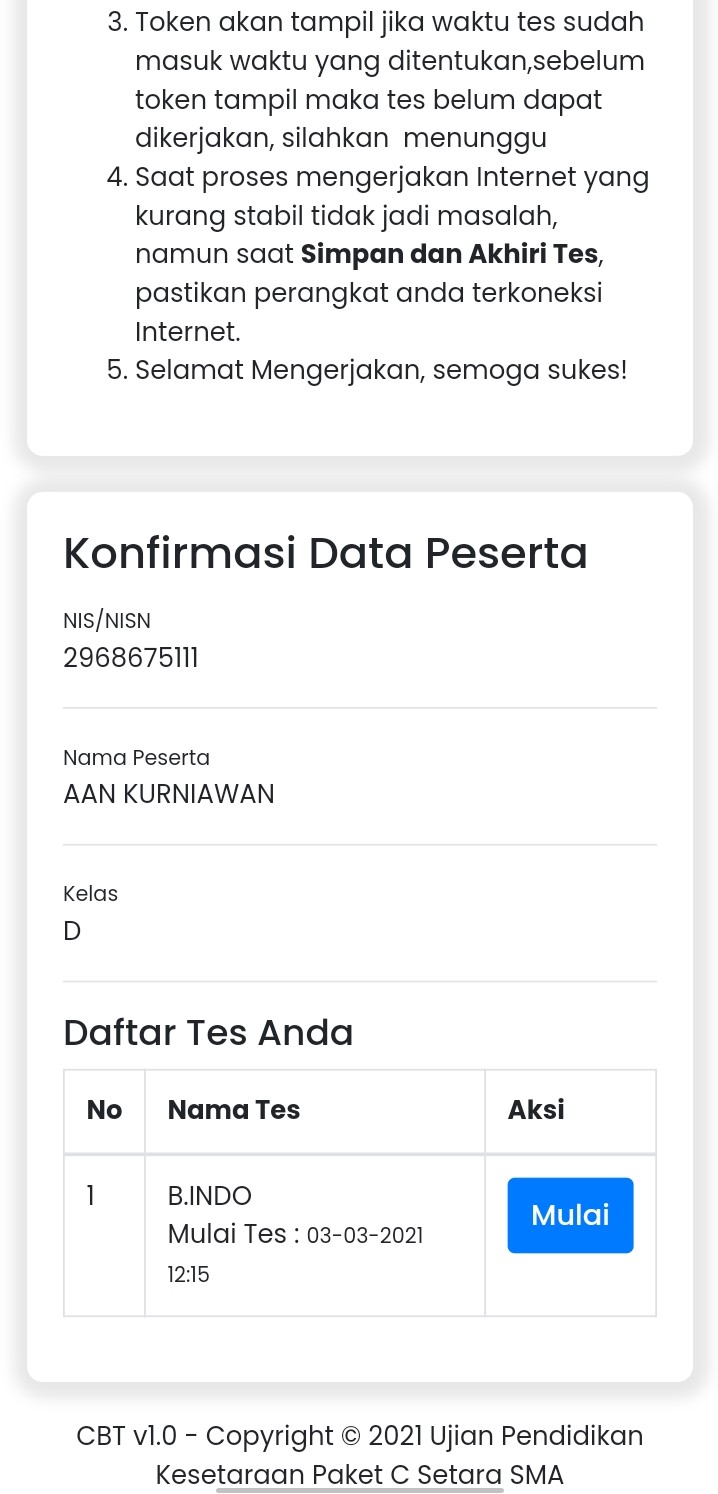Select row number 1 in the test table
The width and height of the screenshot is (718, 1494).
(x=91, y=1196)
